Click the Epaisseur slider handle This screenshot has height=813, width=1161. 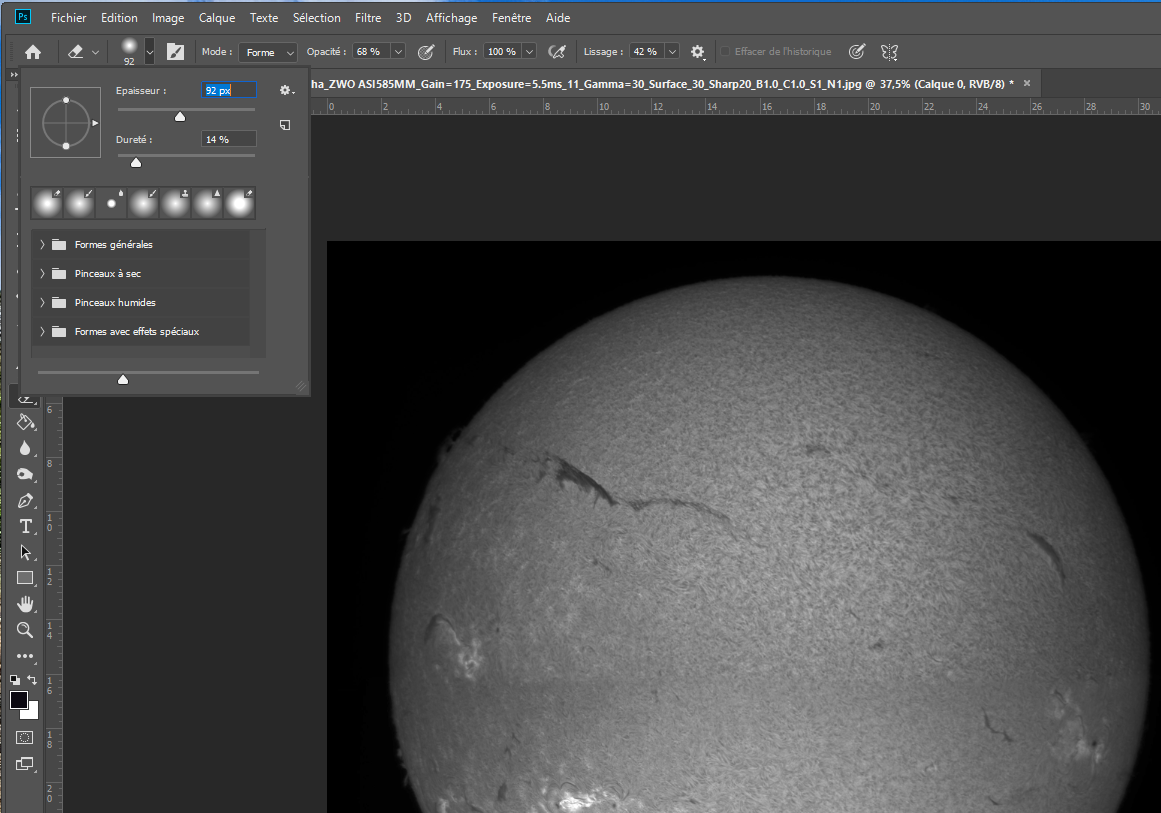tap(180, 116)
